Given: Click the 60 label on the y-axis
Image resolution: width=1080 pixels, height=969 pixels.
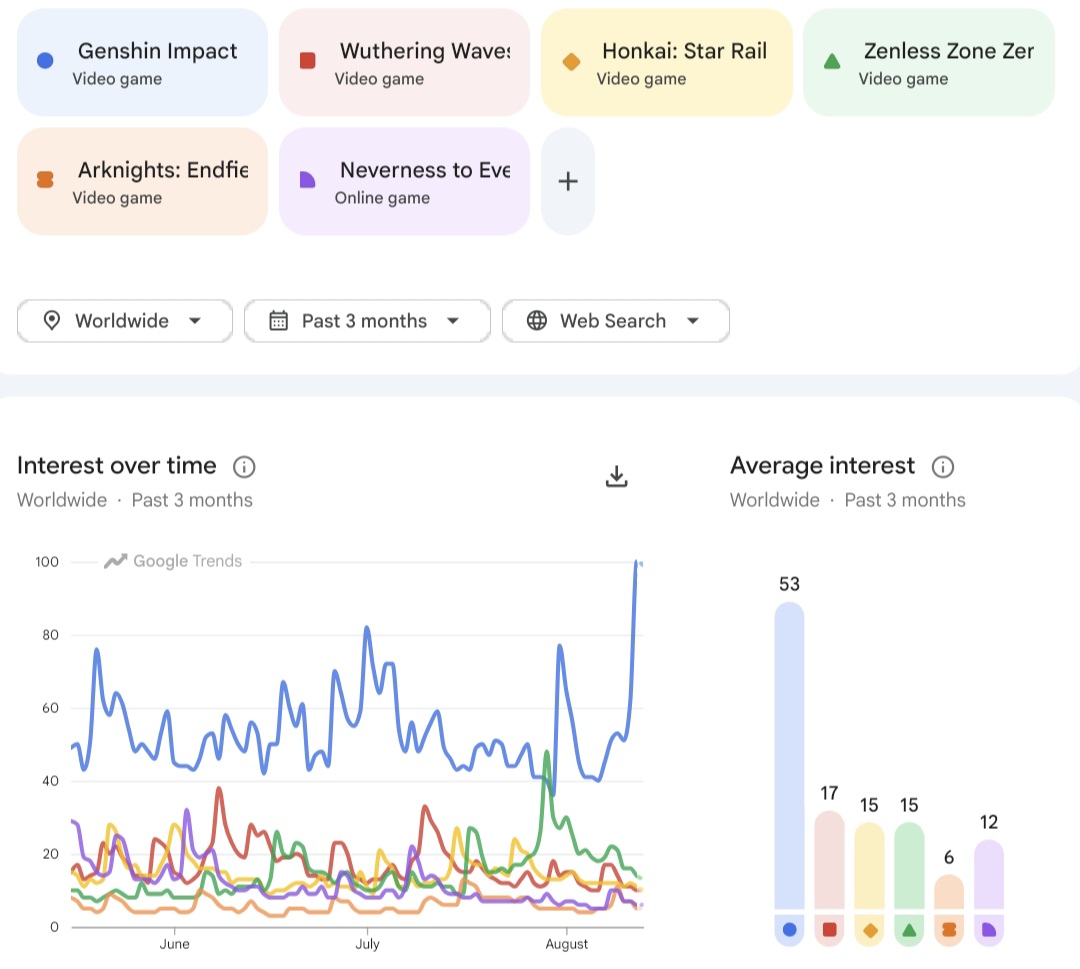Looking at the screenshot, I should (50, 708).
